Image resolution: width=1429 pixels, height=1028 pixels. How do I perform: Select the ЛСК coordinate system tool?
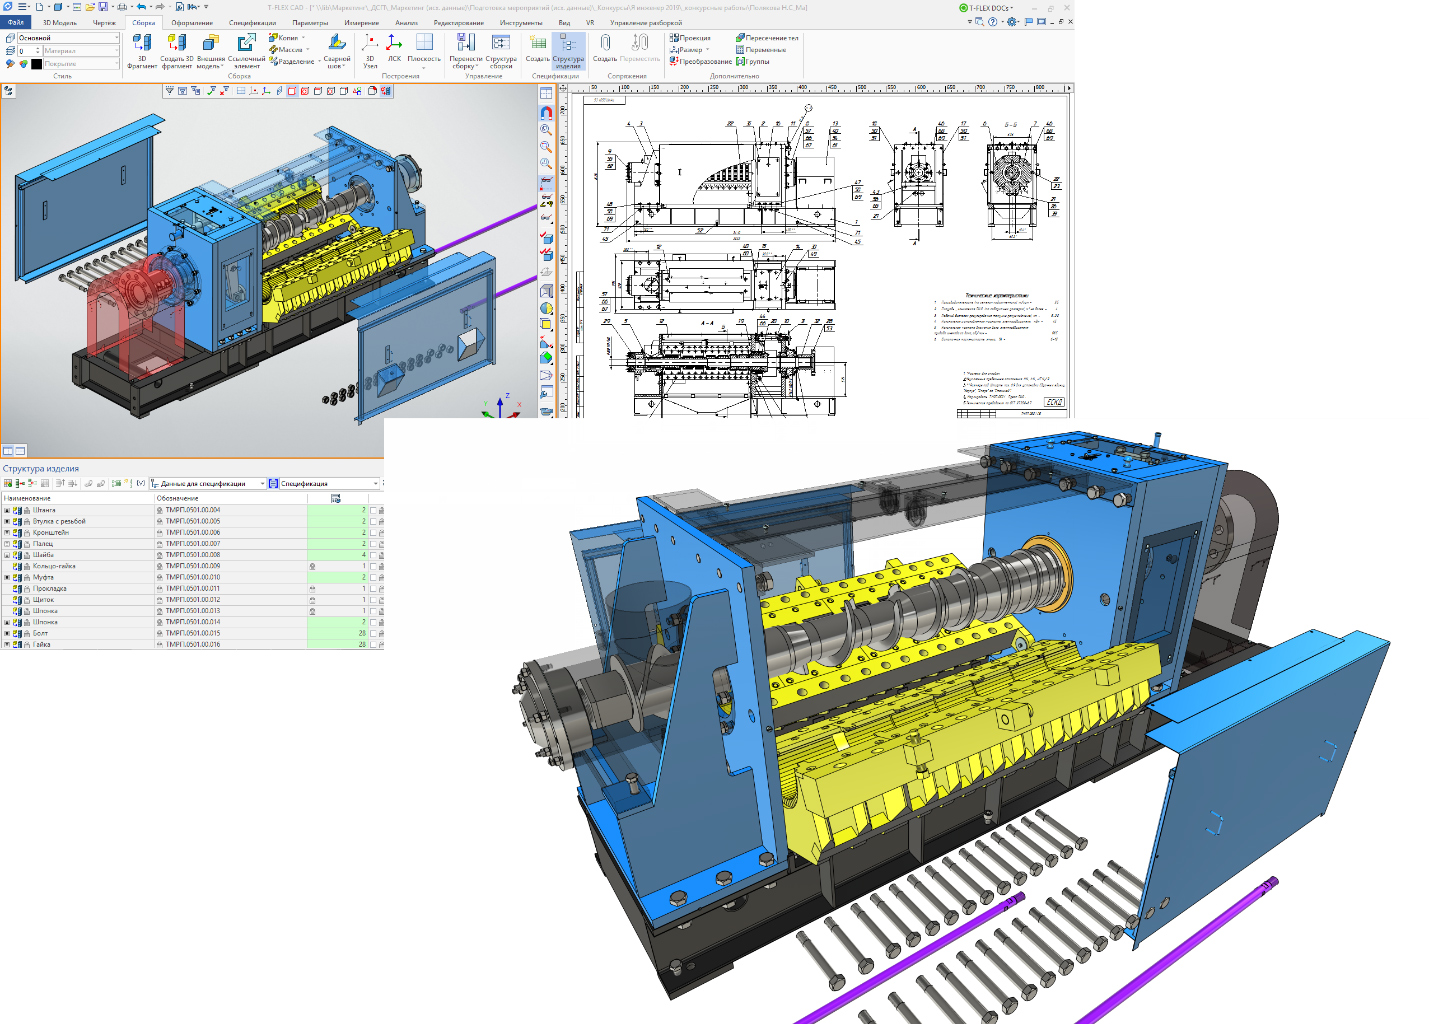[x=394, y=48]
